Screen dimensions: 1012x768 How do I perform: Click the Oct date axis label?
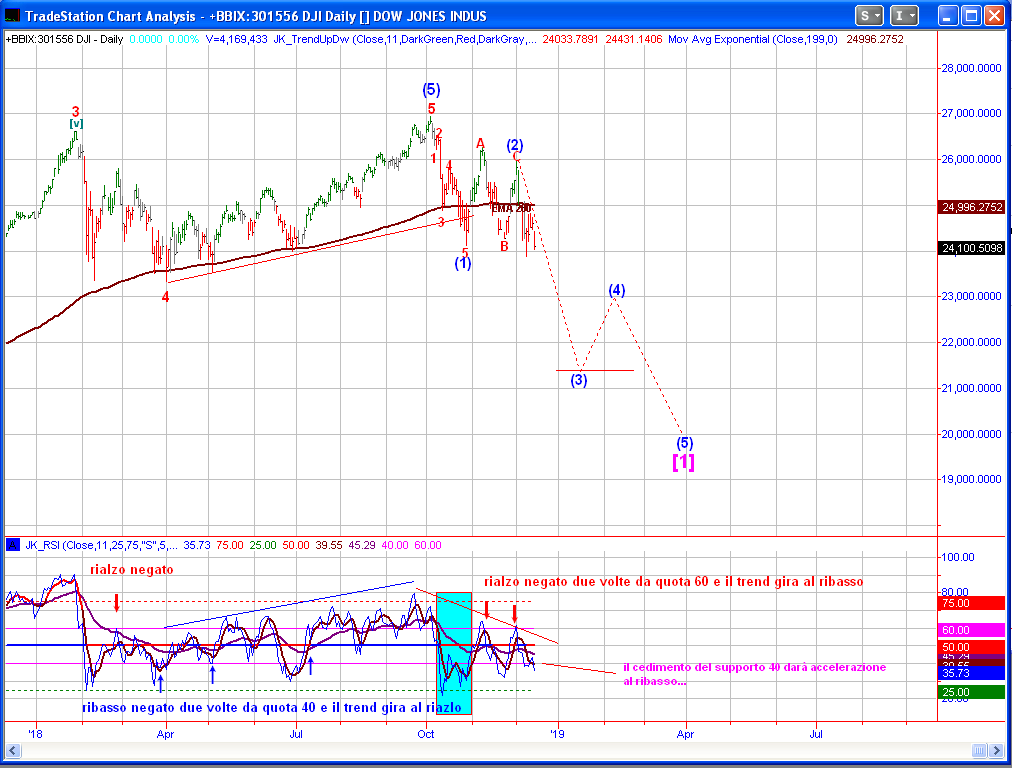[426, 734]
